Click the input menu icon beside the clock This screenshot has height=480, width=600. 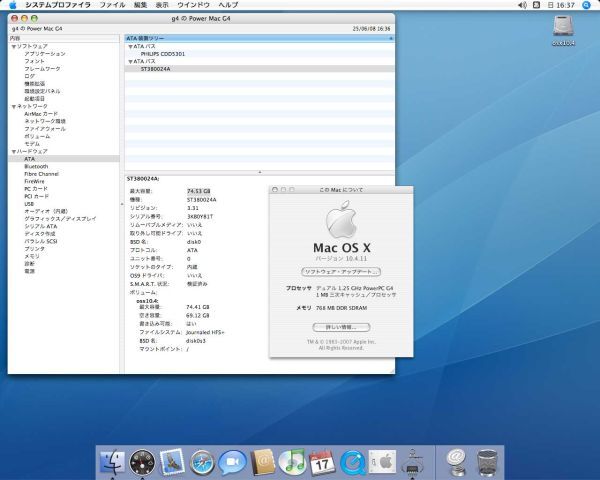[536, 5]
